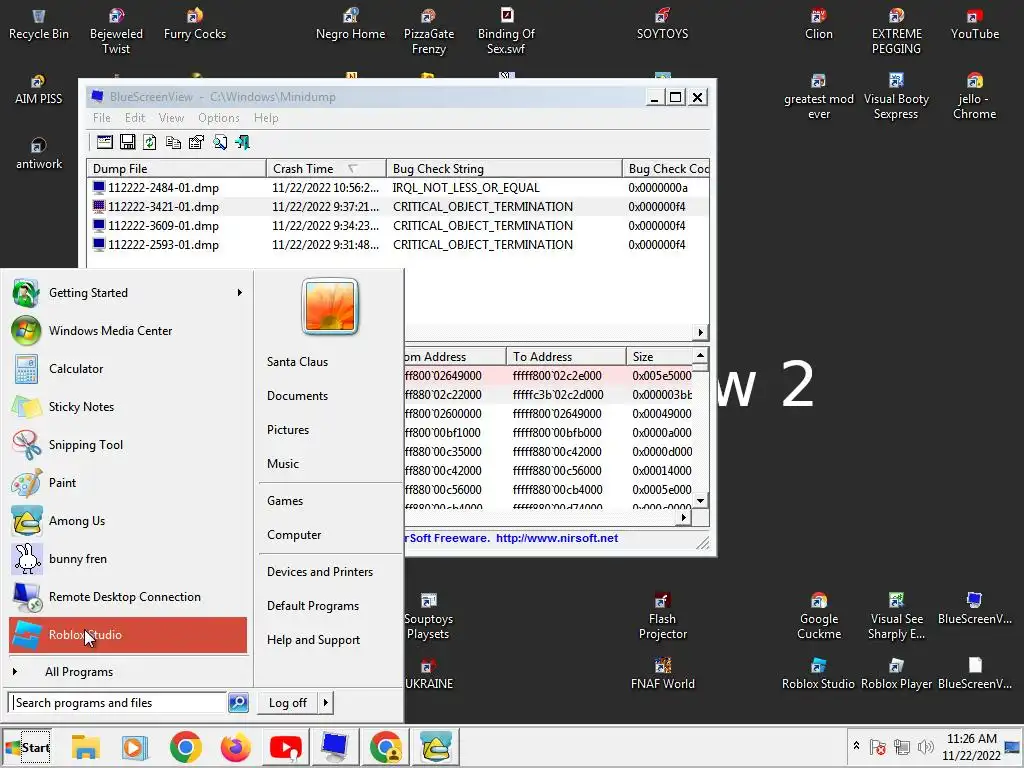Screen dimensions: 1024x768
Task: Open the View menu in BlueScreenView
Action: 171,118
